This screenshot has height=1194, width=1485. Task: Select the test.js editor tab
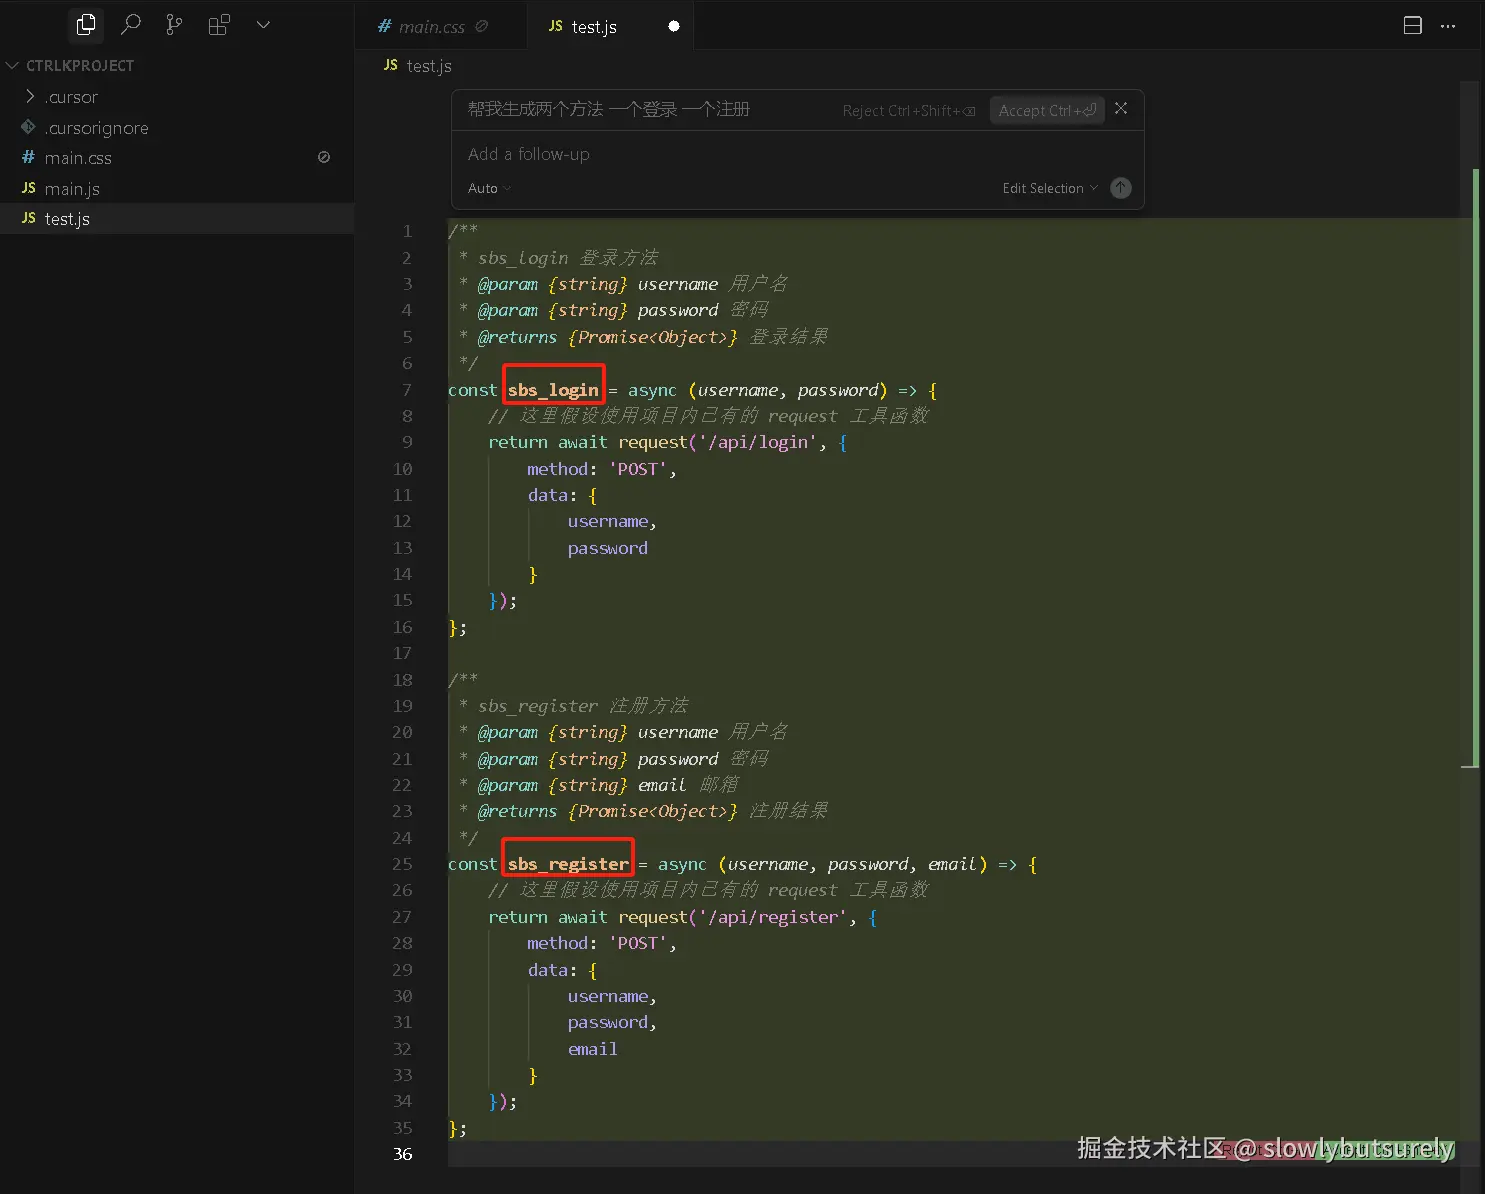click(x=593, y=27)
